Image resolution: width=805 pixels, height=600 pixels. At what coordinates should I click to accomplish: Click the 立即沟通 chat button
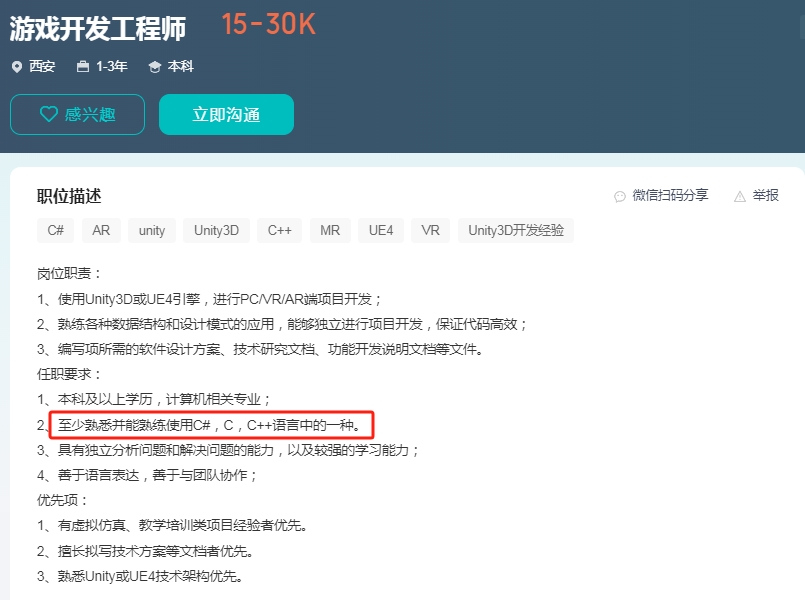226,114
